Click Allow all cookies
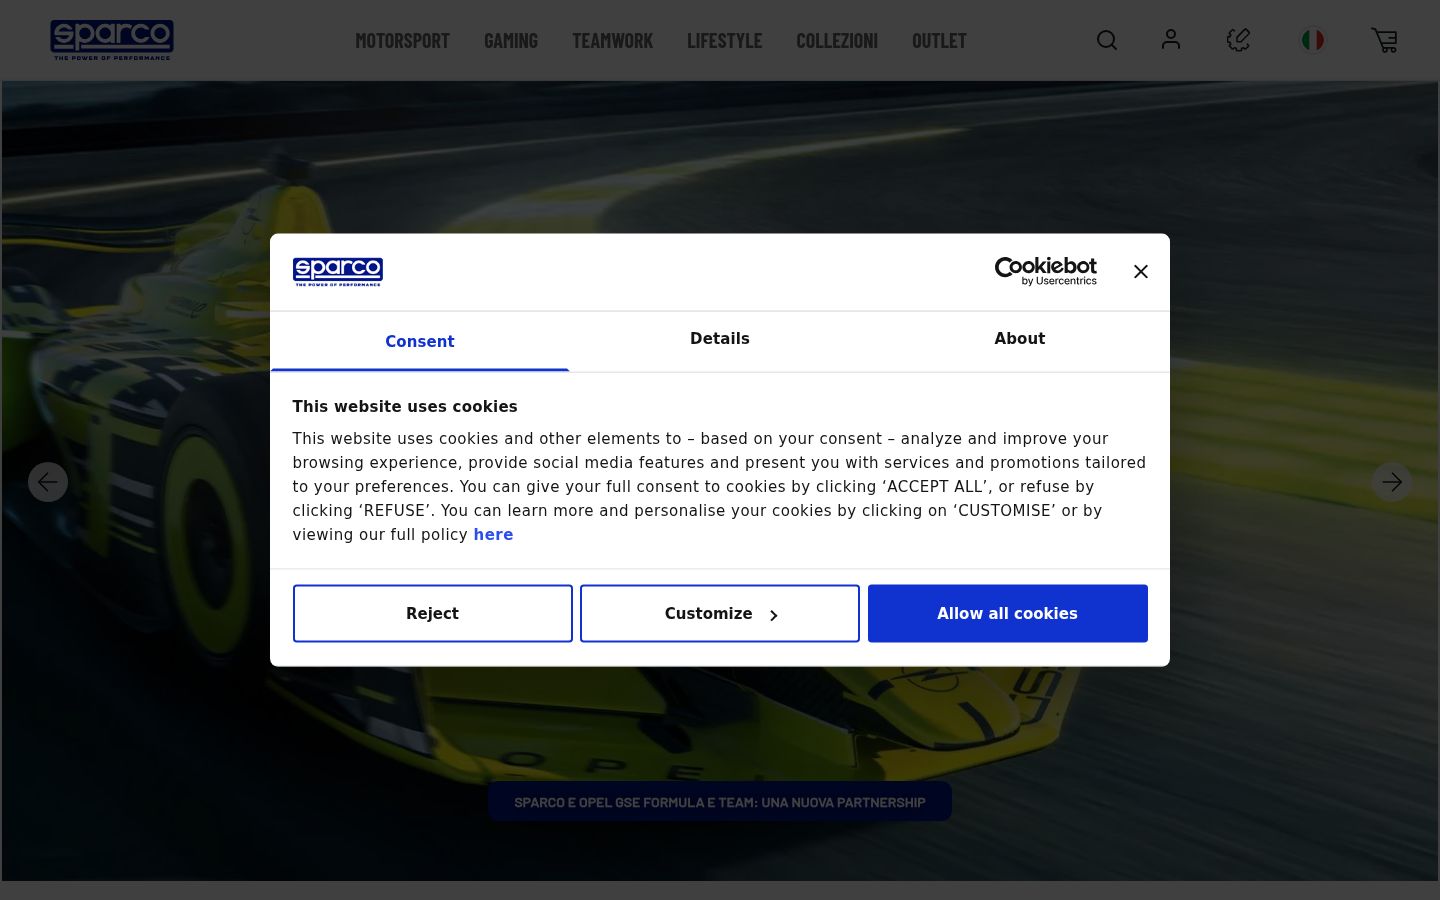 [x=1008, y=614]
